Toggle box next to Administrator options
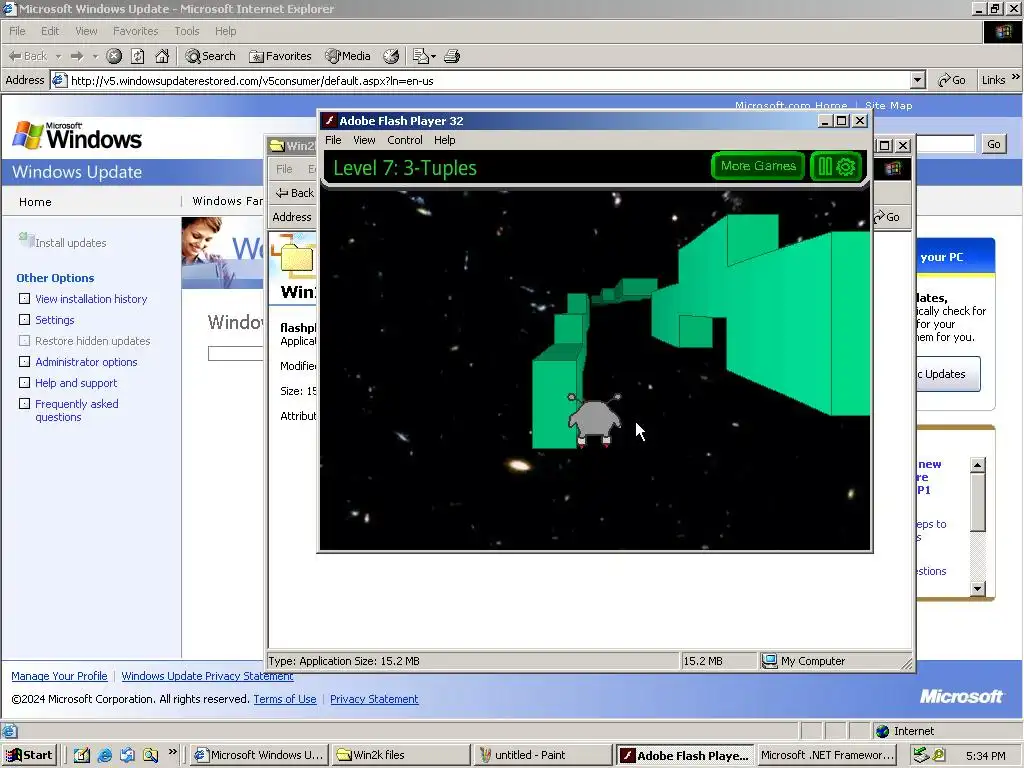Image resolution: width=1024 pixels, height=768 pixels. point(24,361)
